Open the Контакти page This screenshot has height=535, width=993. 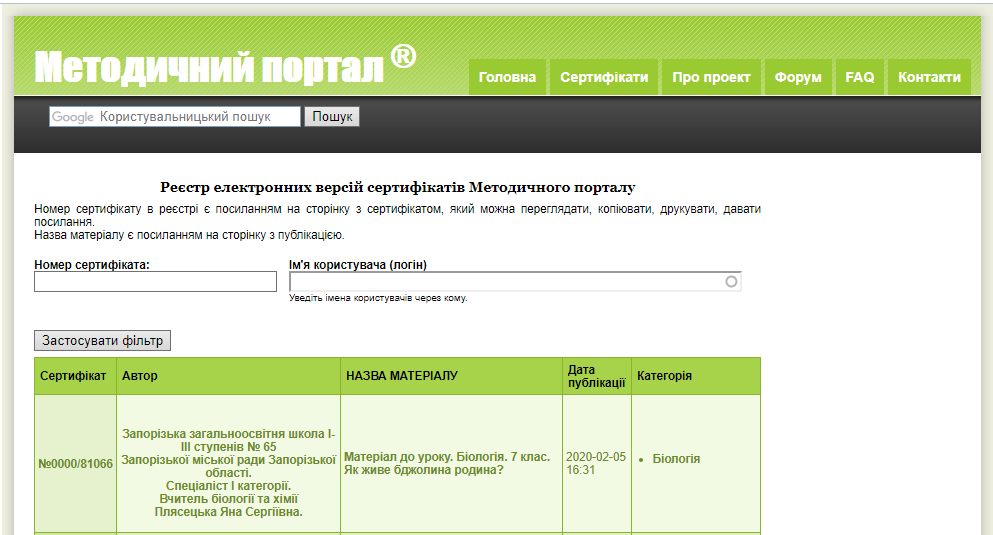pos(929,77)
